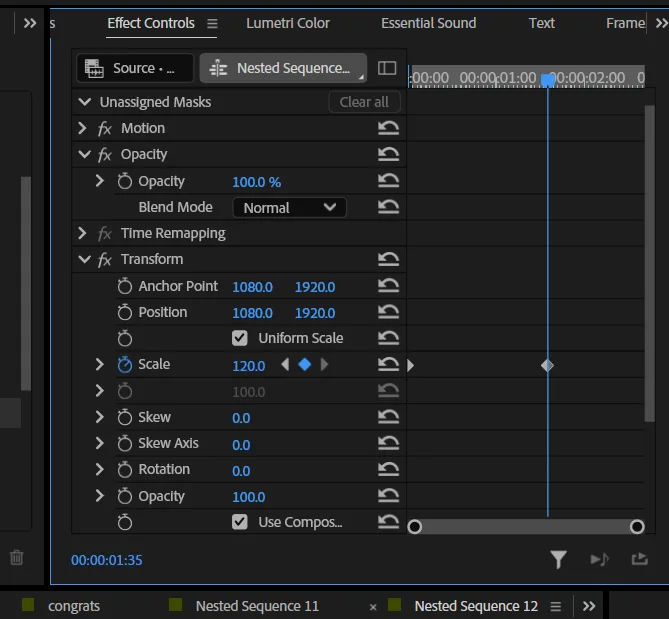This screenshot has height=619, width=669.
Task: Show more timeline tabs overflow
Action: pyautogui.click(x=589, y=606)
